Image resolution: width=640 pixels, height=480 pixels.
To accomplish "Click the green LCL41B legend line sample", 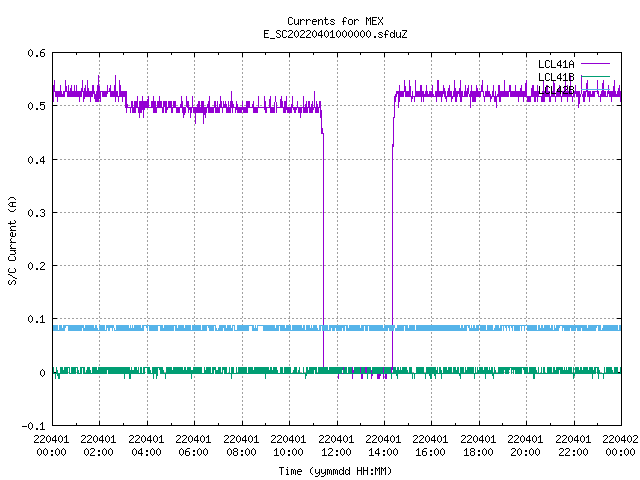I will point(595,76).
